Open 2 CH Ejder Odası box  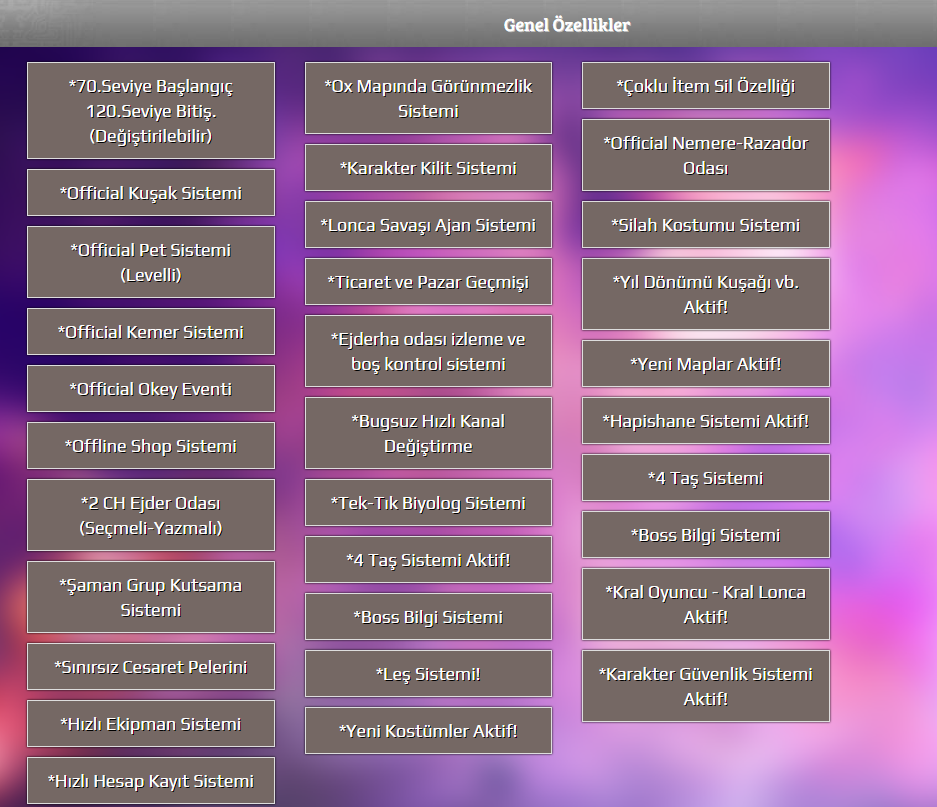click(x=151, y=515)
